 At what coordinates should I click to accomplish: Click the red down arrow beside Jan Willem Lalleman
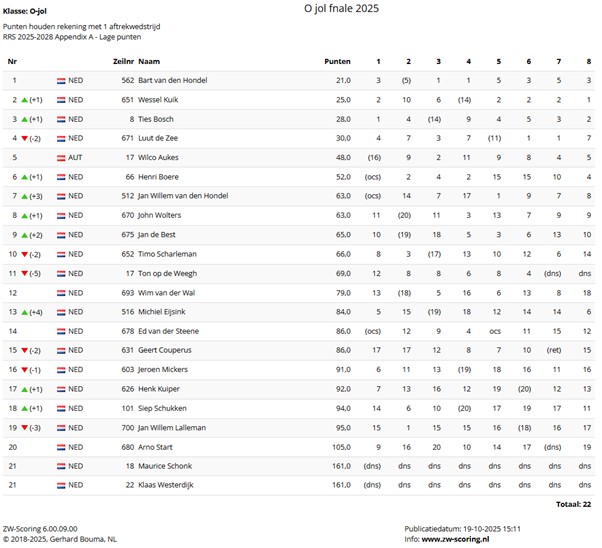(22, 428)
